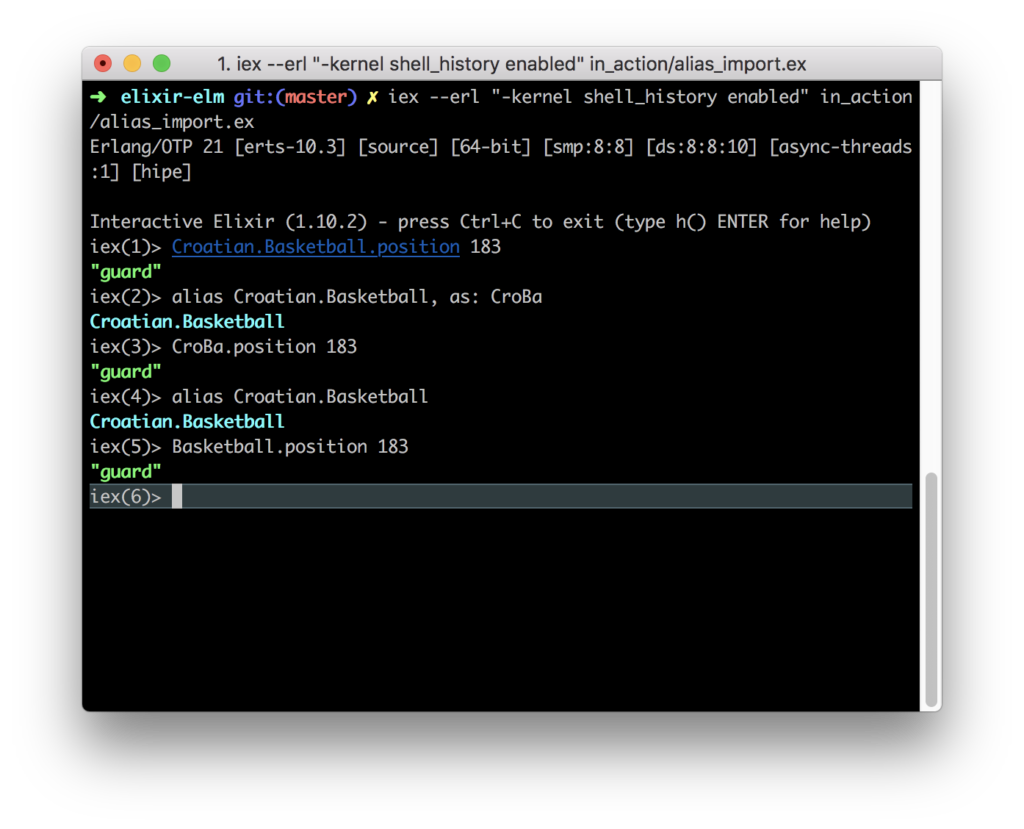This screenshot has height=829, width=1024.
Task: Click the "elixir-elm" directory name in prompt
Action: [172, 97]
